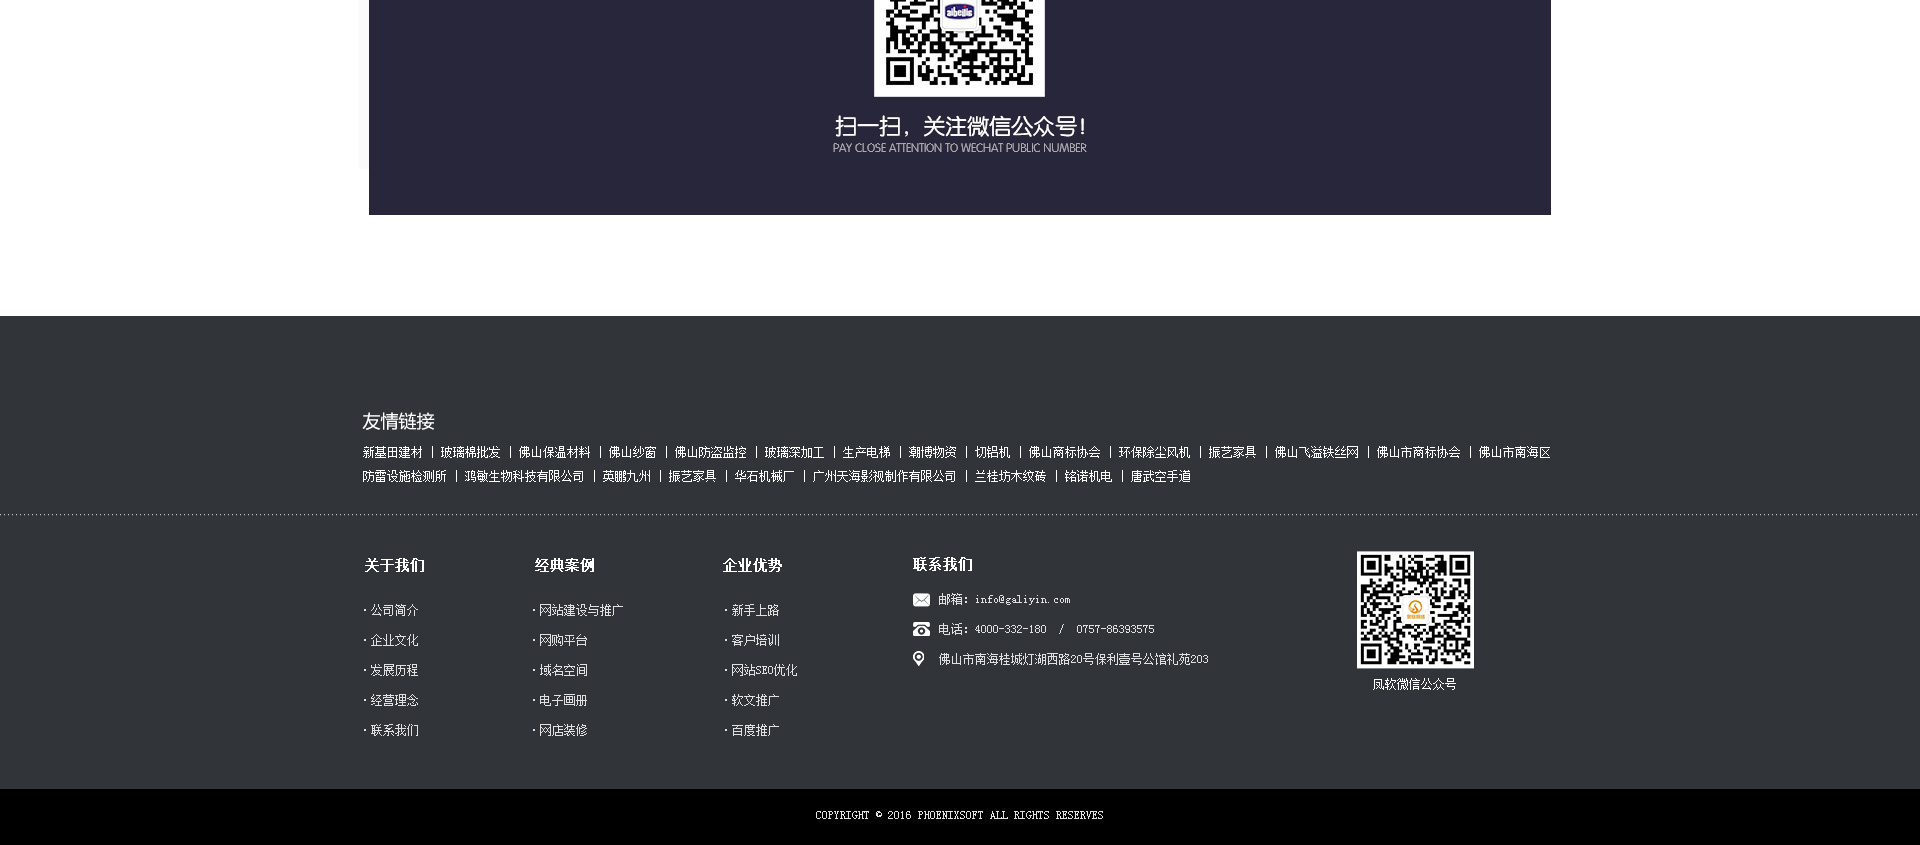Open the 电子画册 link
The width and height of the screenshot is (1920, 845).
(x=563, y=700)
